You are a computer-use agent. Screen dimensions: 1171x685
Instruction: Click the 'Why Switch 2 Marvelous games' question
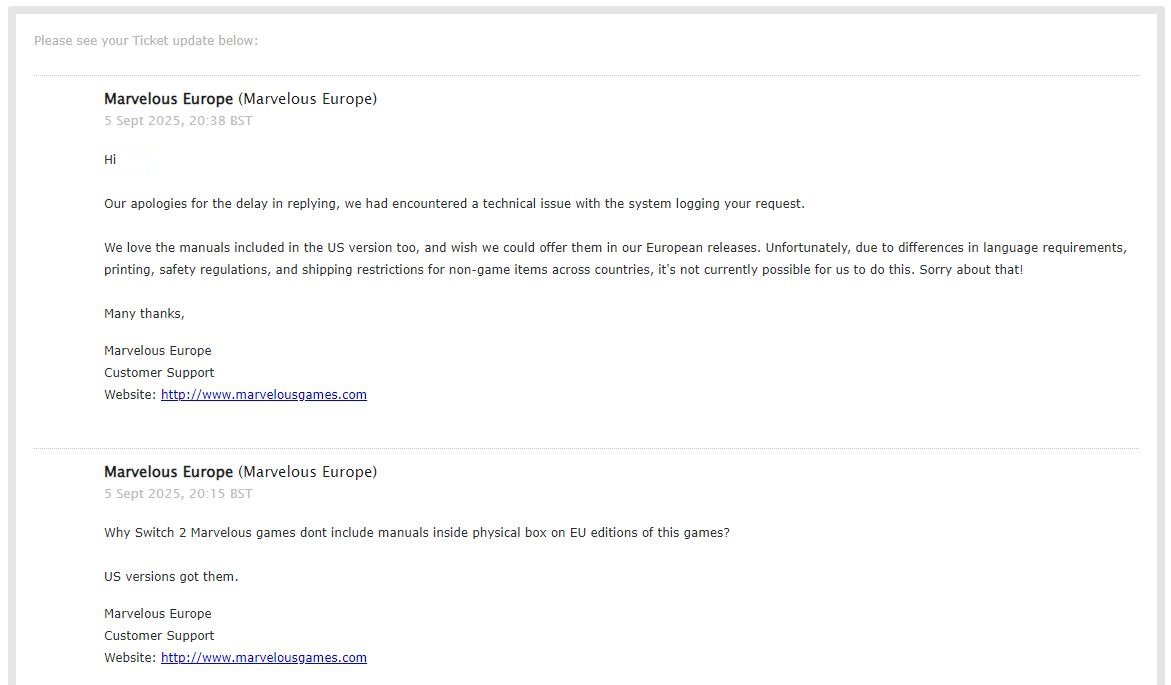coord(417,533)
